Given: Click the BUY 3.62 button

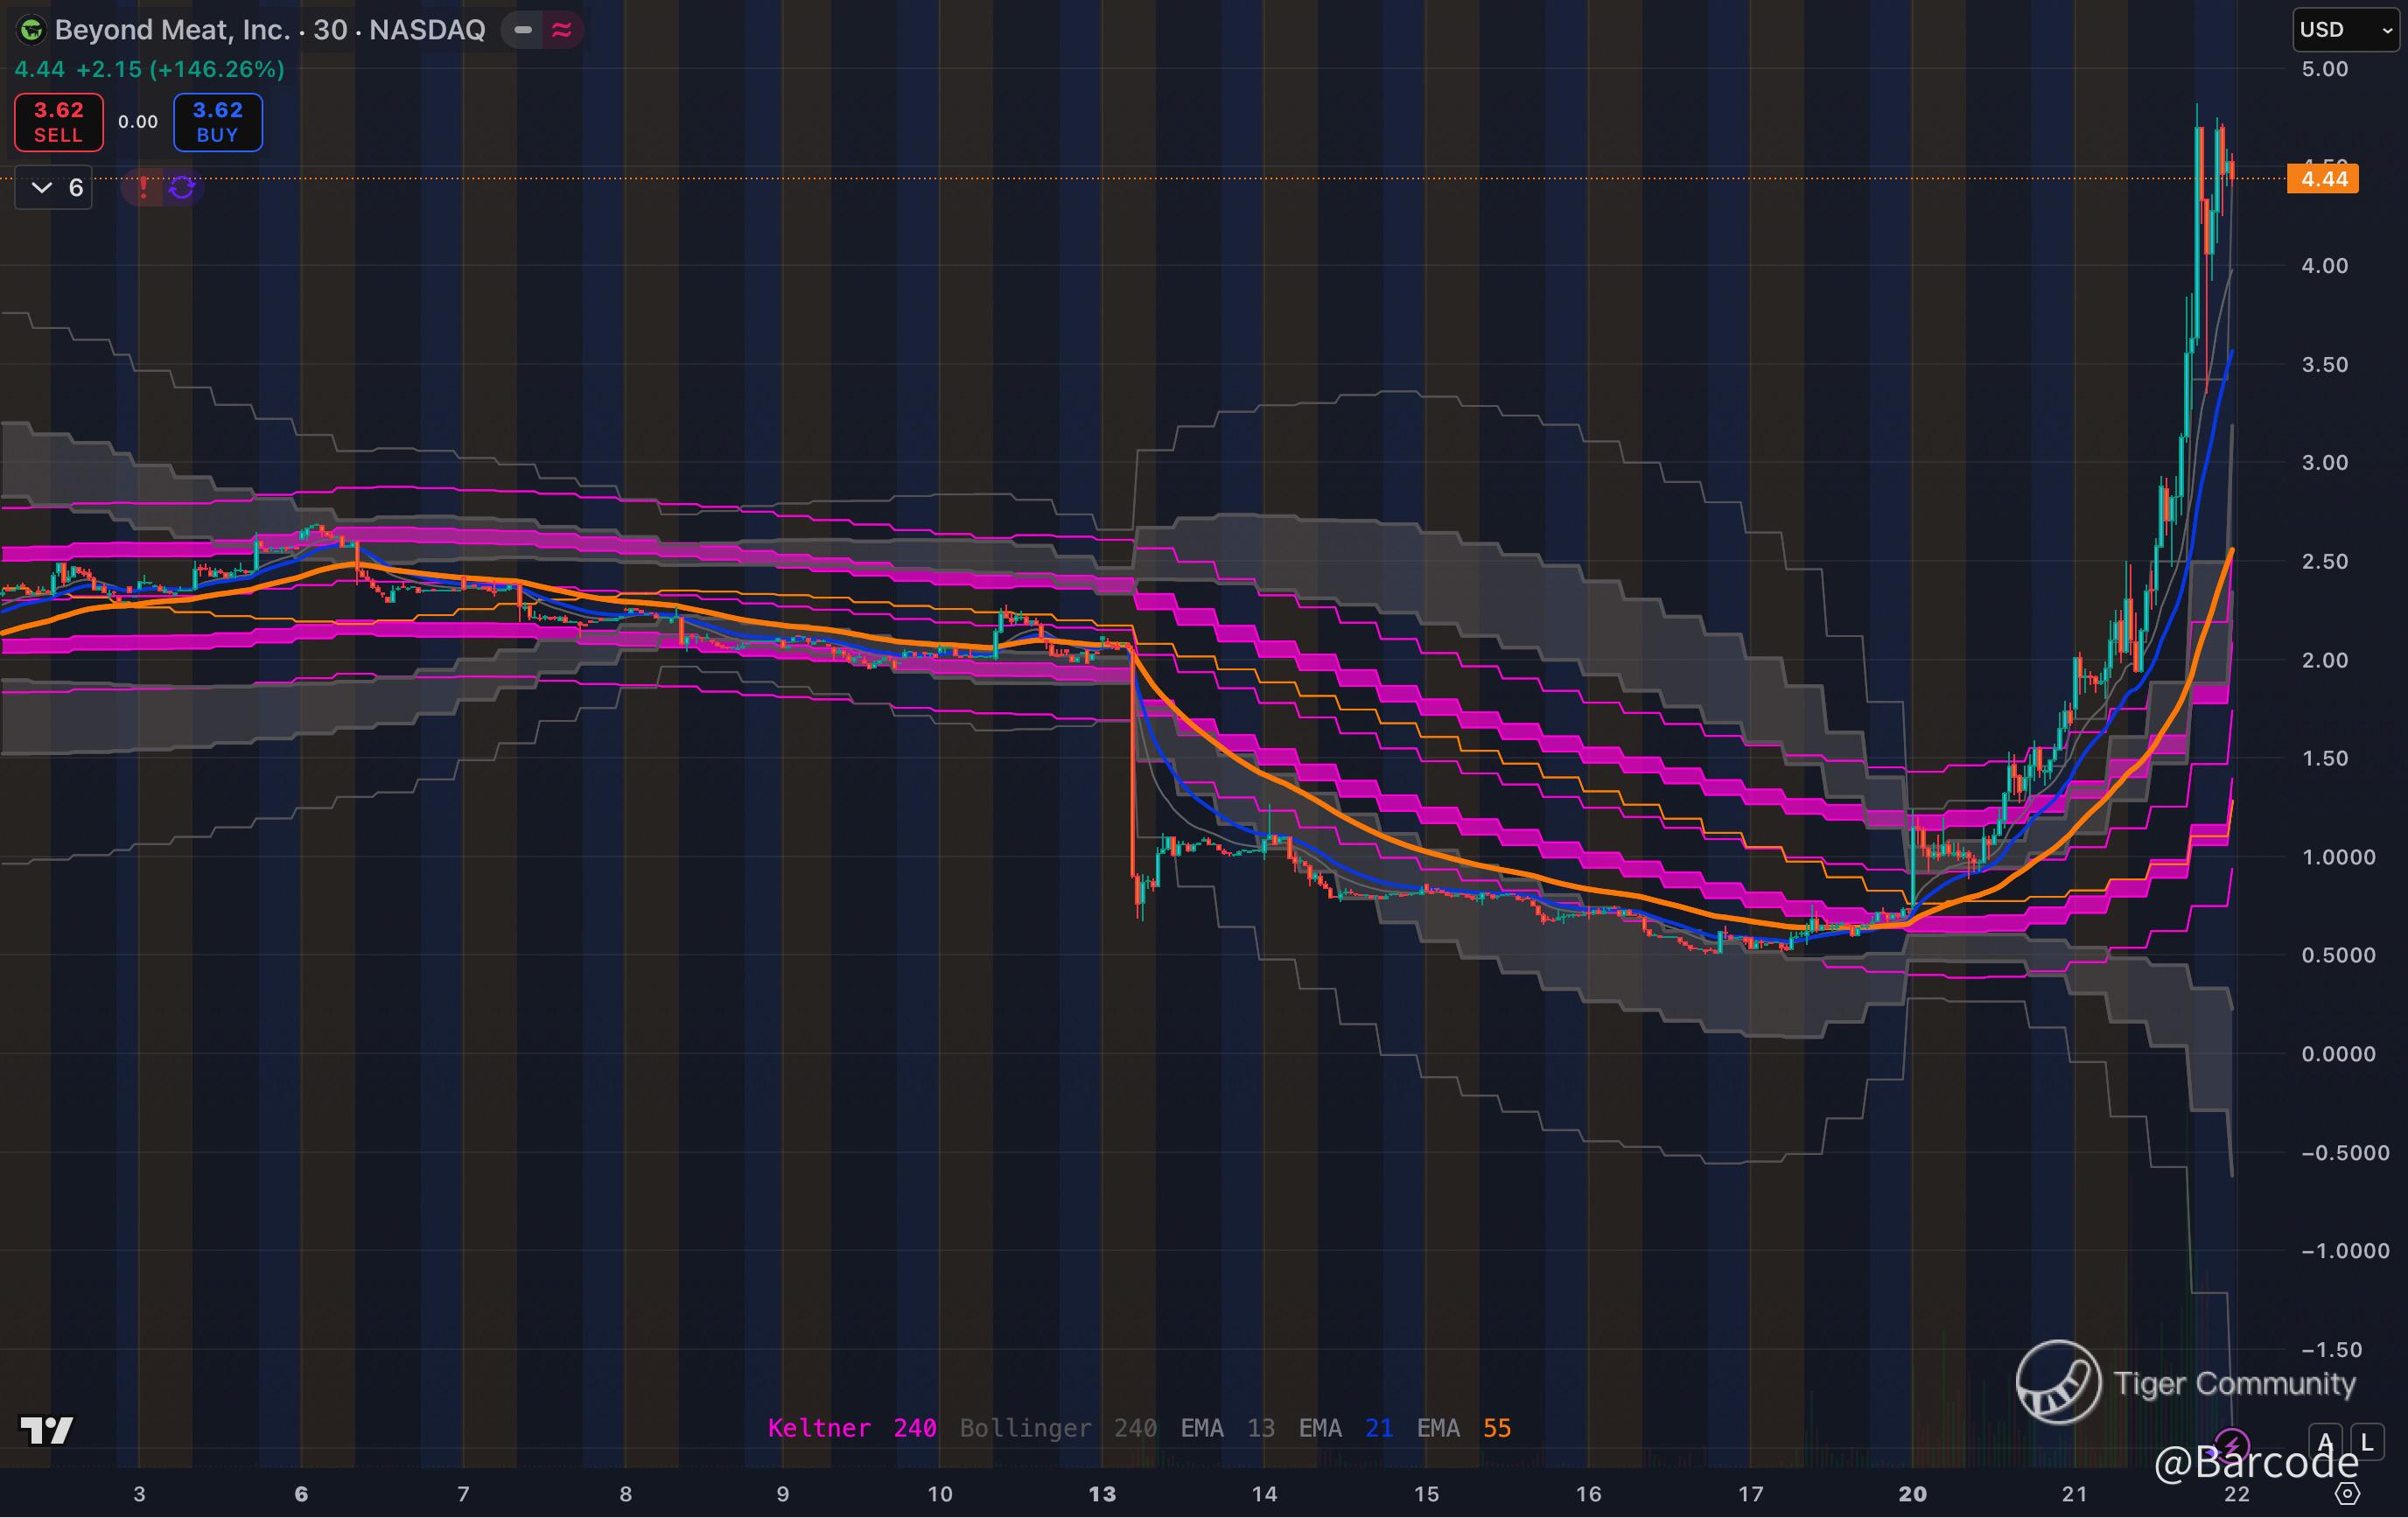Looking at the screenshot, I should pos(217,122).
